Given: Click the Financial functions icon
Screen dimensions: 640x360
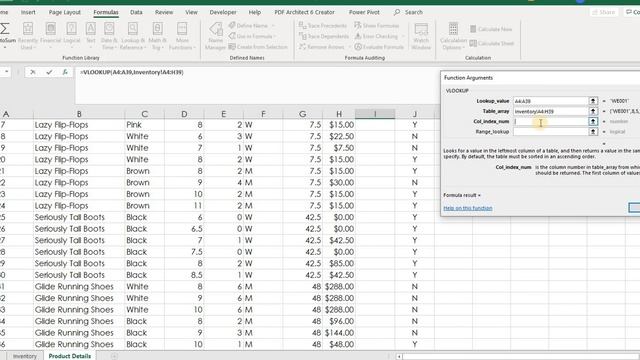Looking at the screenshot, I should point(51,29).
